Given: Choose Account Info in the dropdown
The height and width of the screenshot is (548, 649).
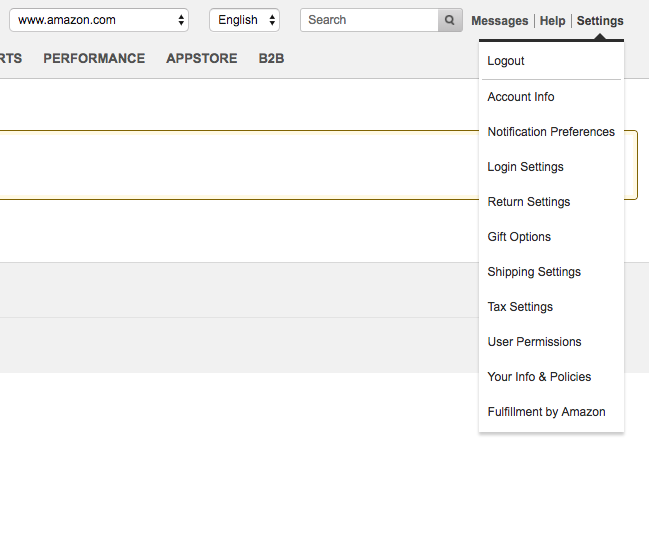Looking at the screenshot, I should (x=521, y=97).
